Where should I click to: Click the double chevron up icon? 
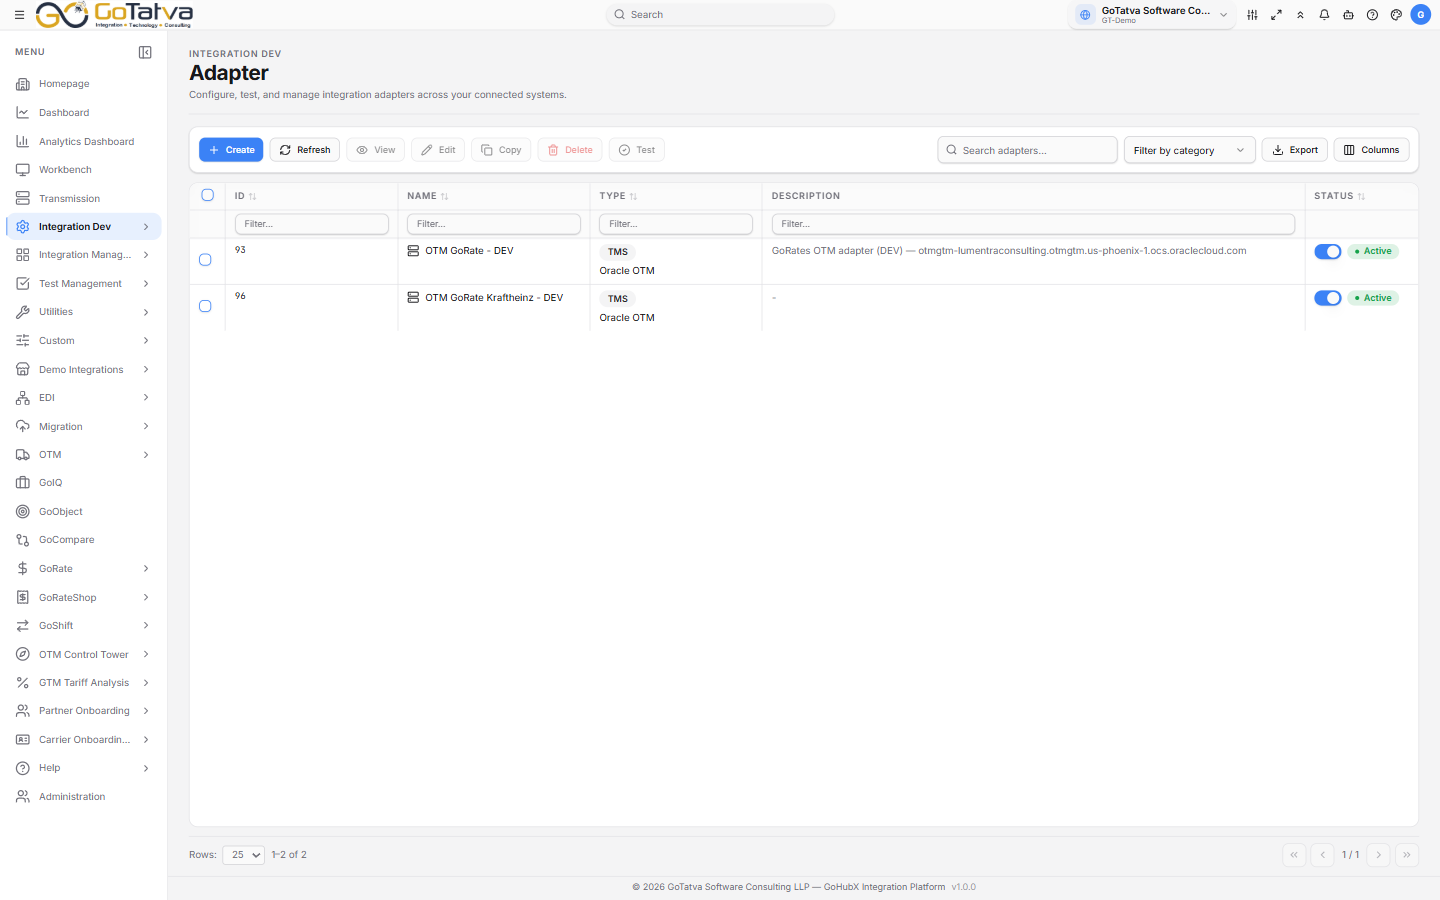(x=1300, y=15)
